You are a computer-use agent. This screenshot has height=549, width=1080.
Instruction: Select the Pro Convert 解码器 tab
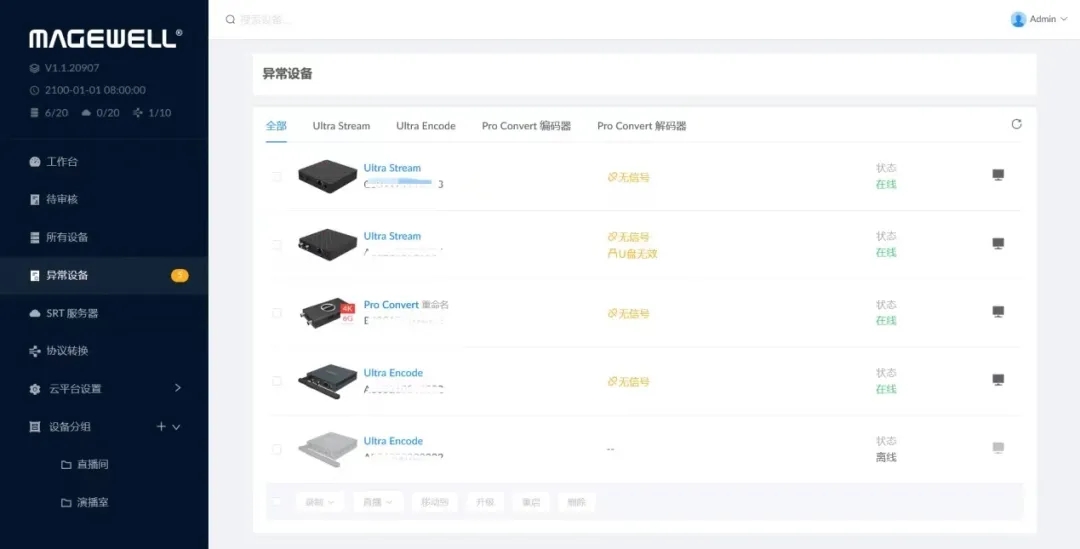[x=641, y=126]
